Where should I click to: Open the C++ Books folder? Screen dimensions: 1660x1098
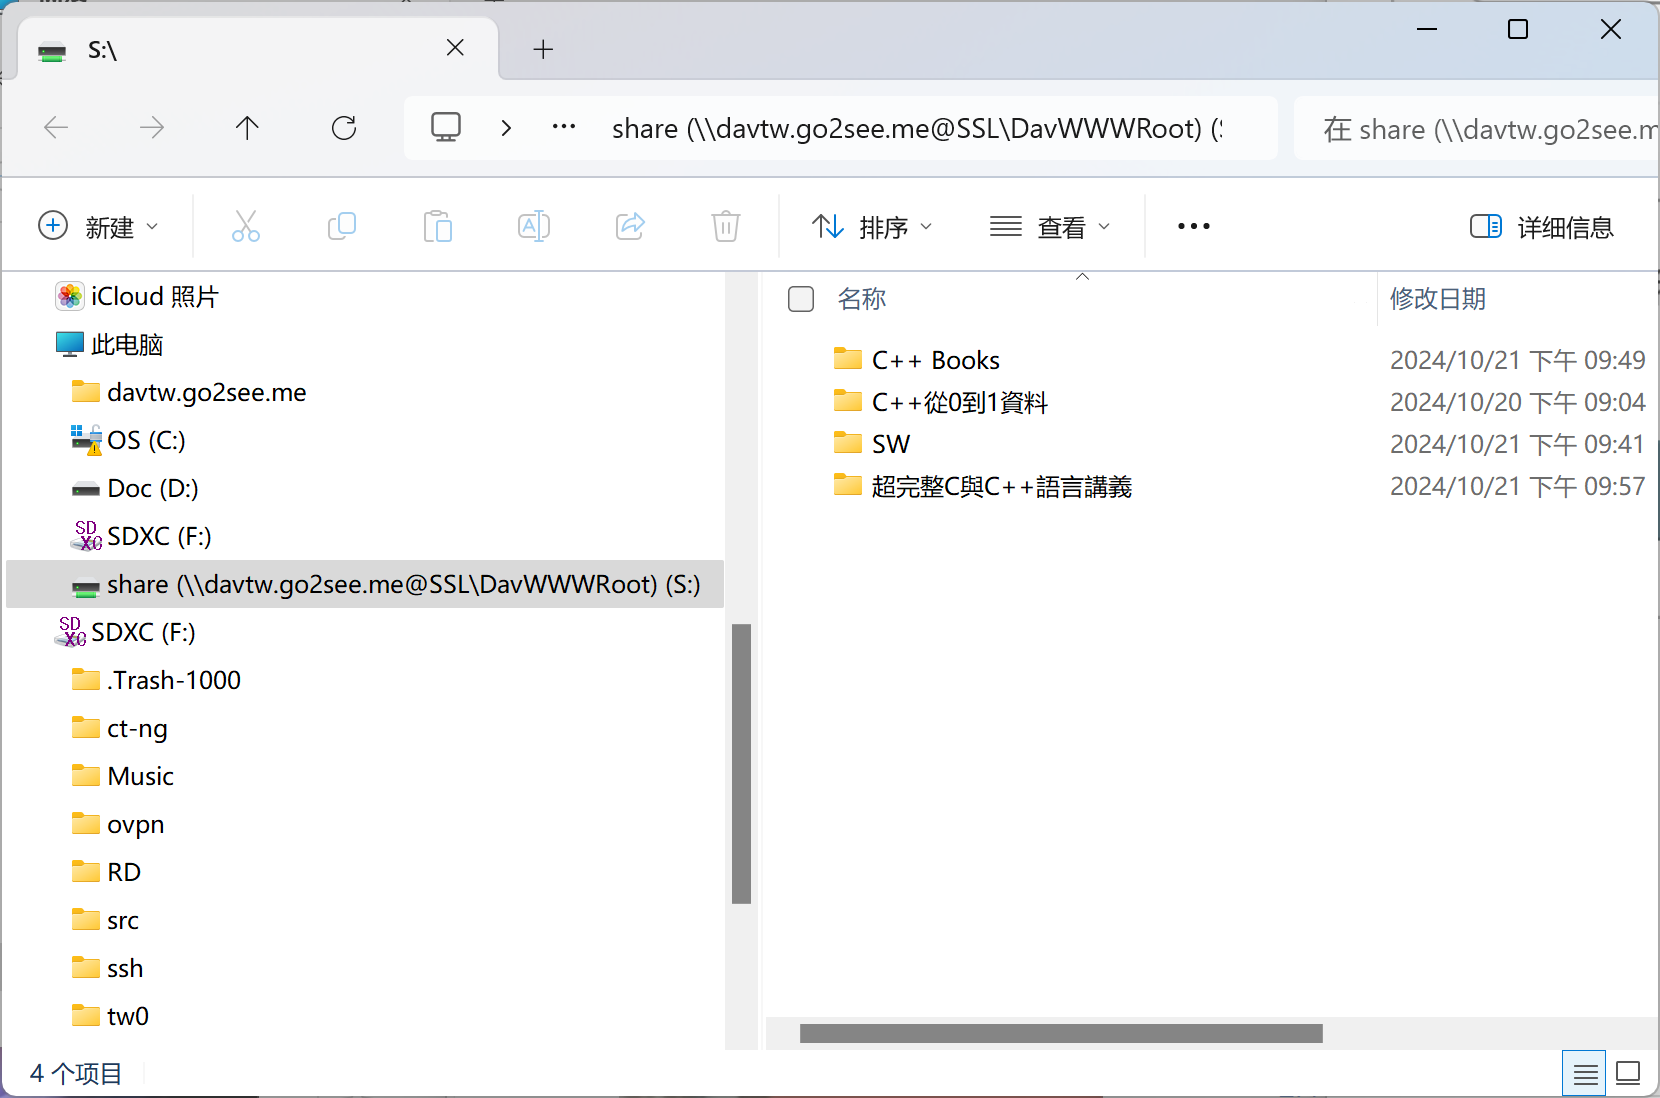pos(935,360)
